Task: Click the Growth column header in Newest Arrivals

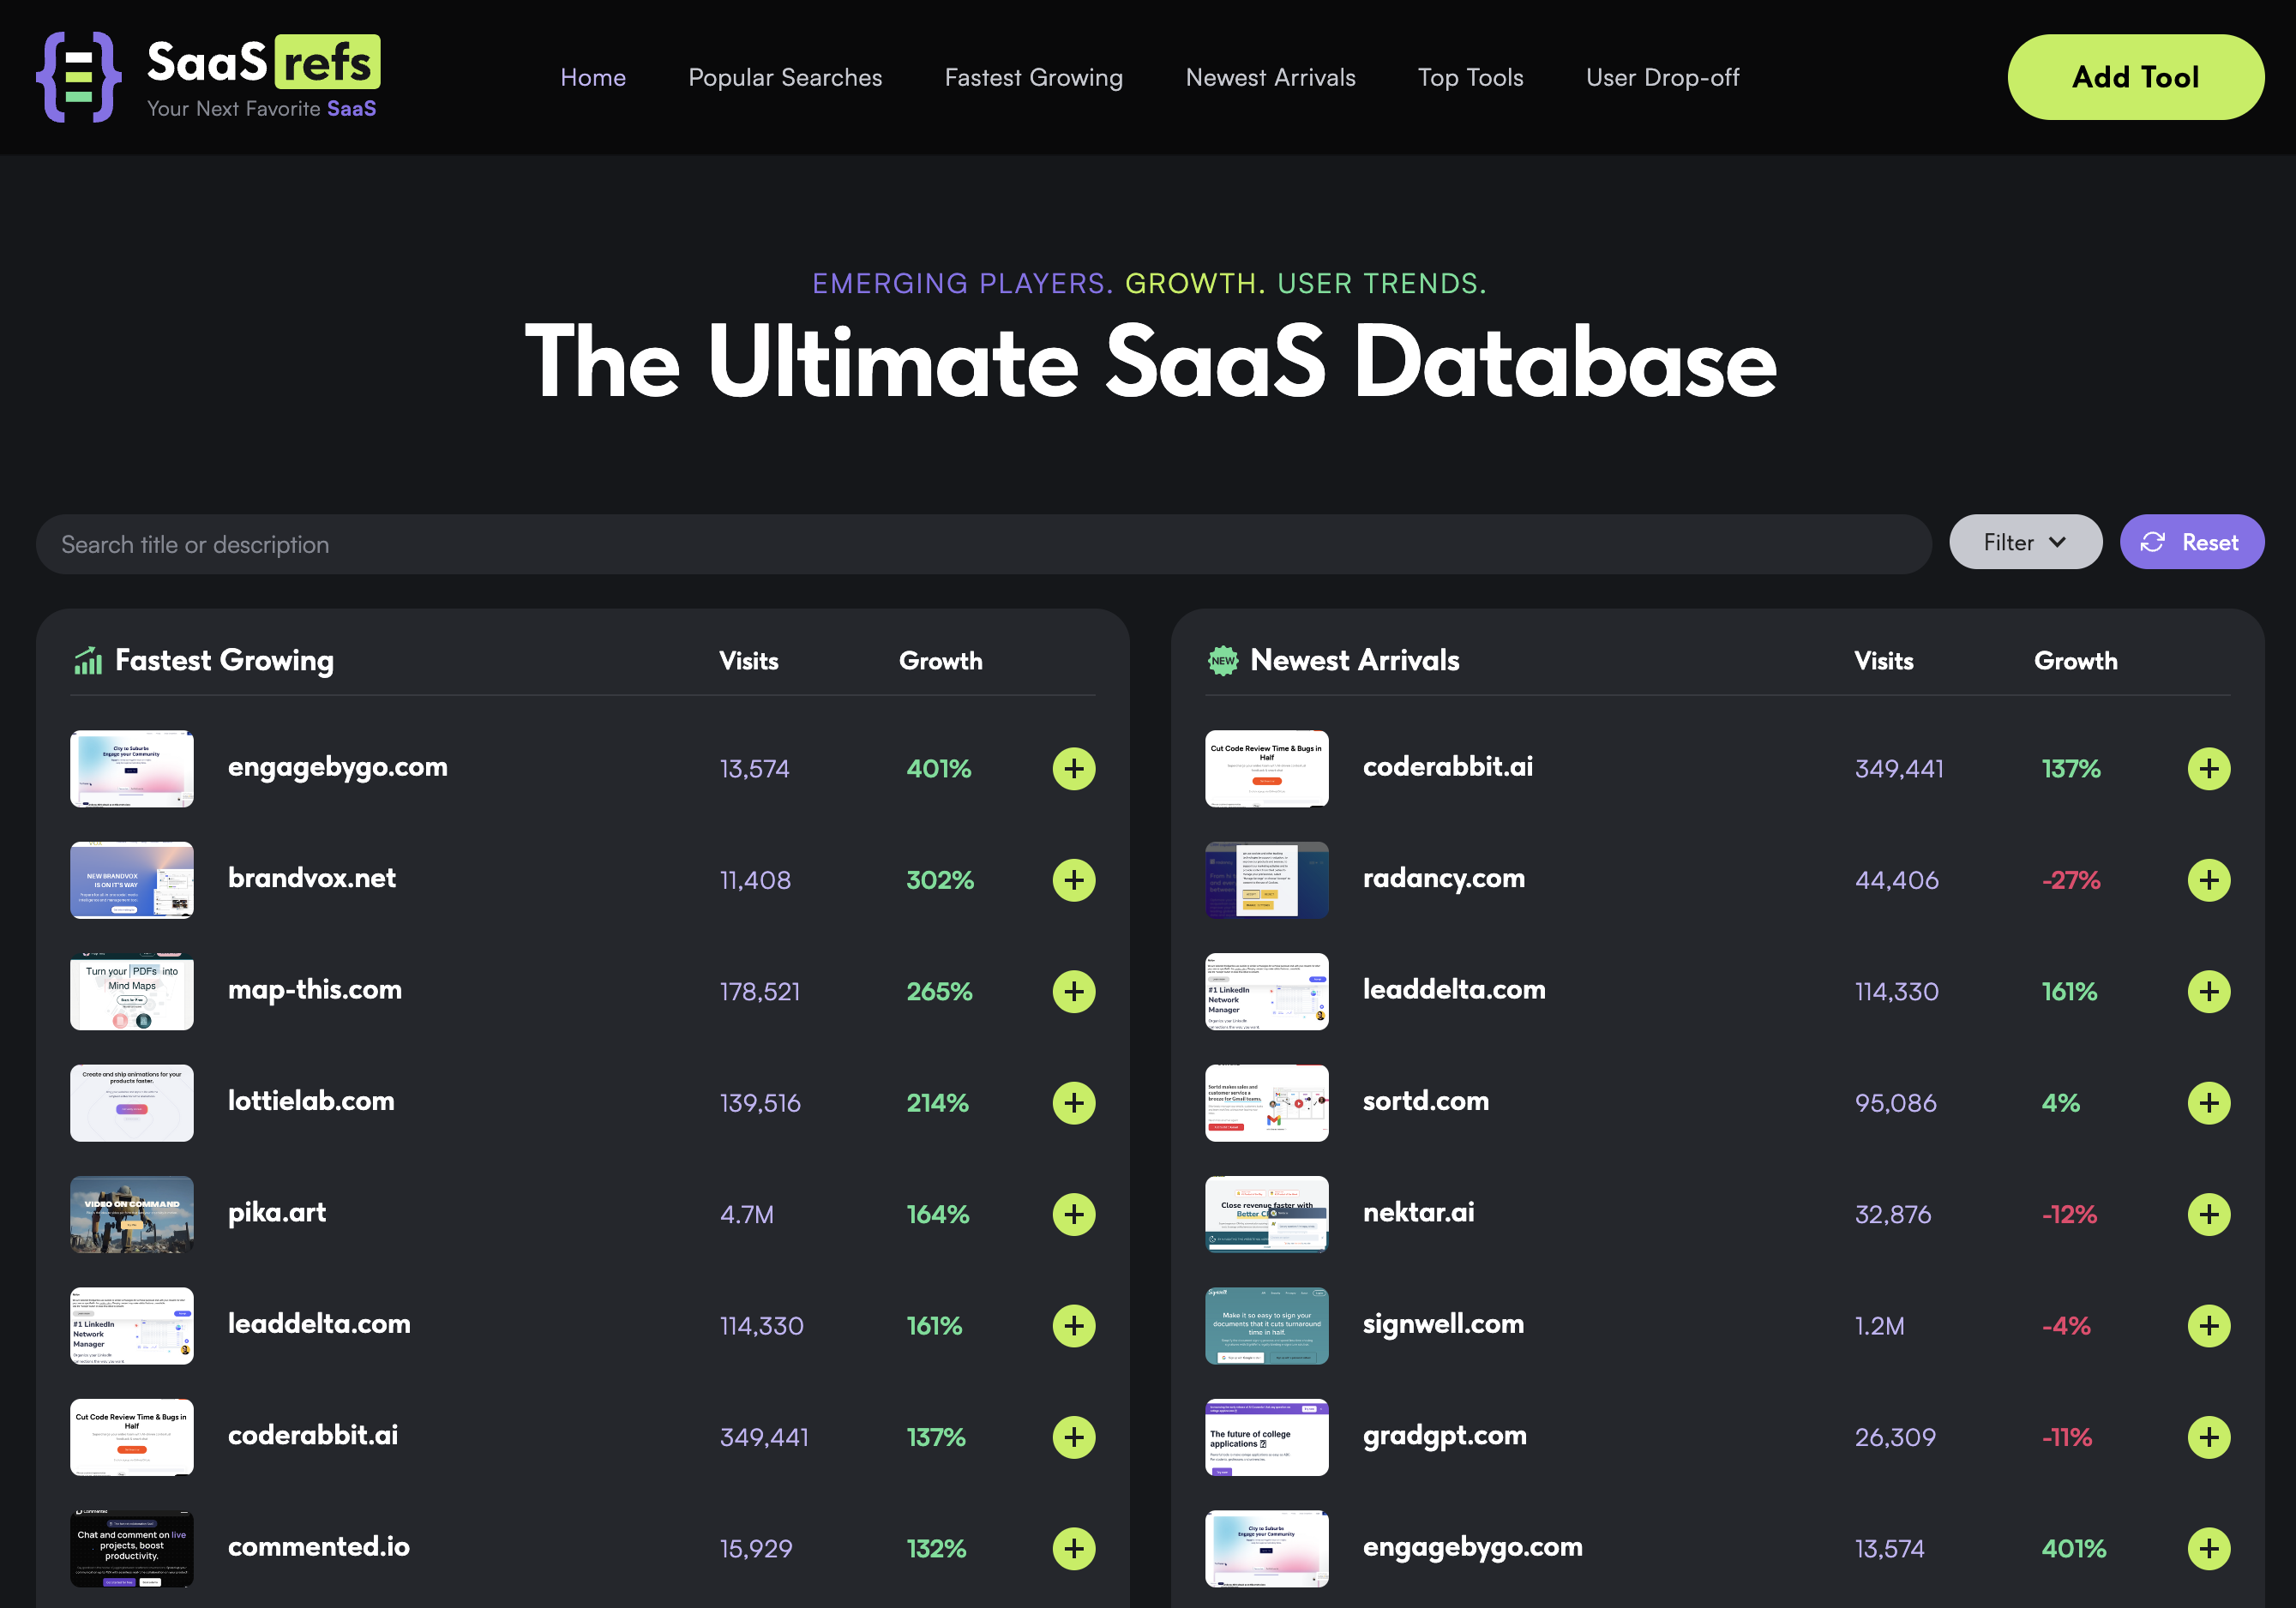Action: [x=2076, y=661]
